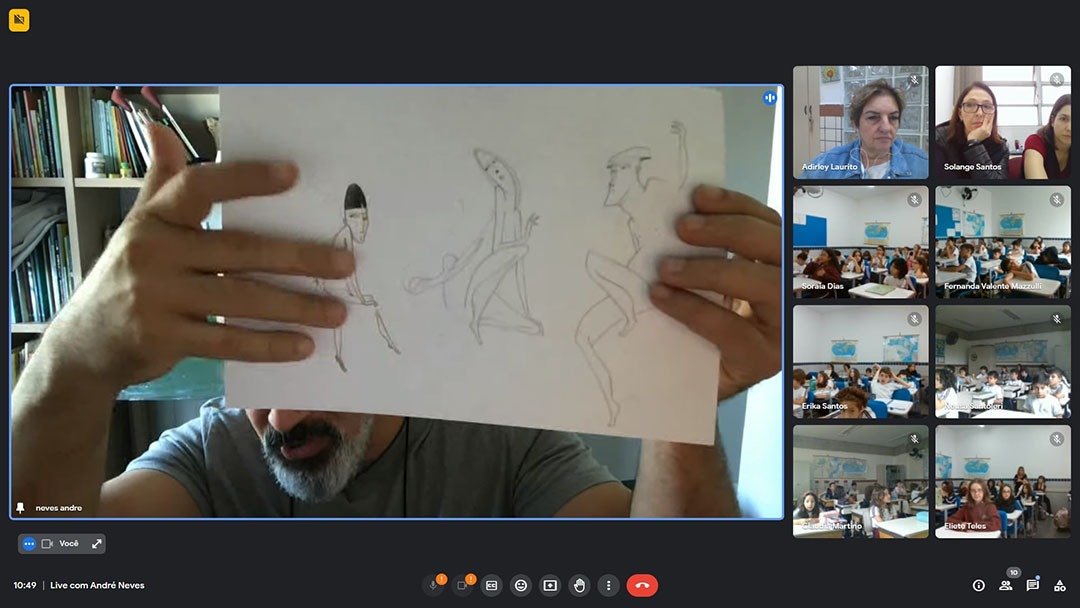
Task: Click the blue dots on Você tile
Action: pos(29,544)
